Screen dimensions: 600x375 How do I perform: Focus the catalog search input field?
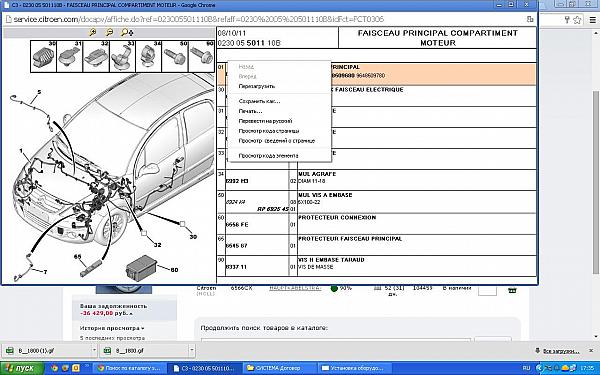point(336,342)
